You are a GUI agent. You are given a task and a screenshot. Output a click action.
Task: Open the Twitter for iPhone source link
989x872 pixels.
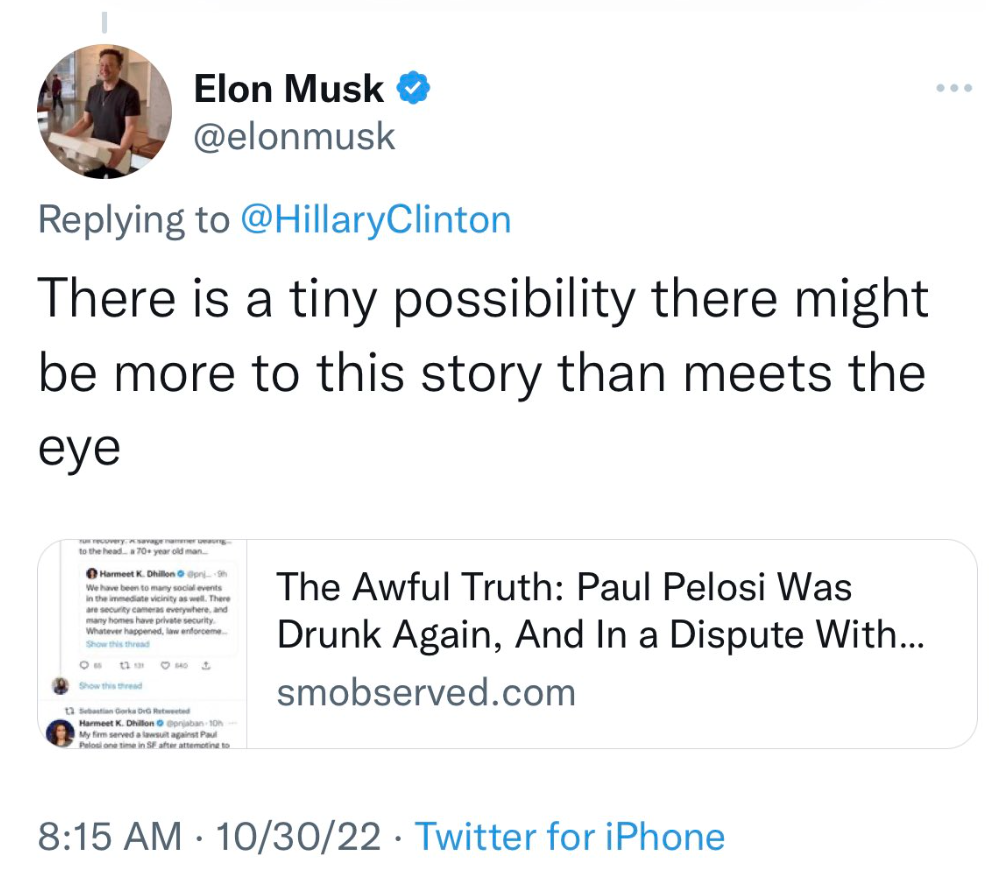tap(569, 836)
